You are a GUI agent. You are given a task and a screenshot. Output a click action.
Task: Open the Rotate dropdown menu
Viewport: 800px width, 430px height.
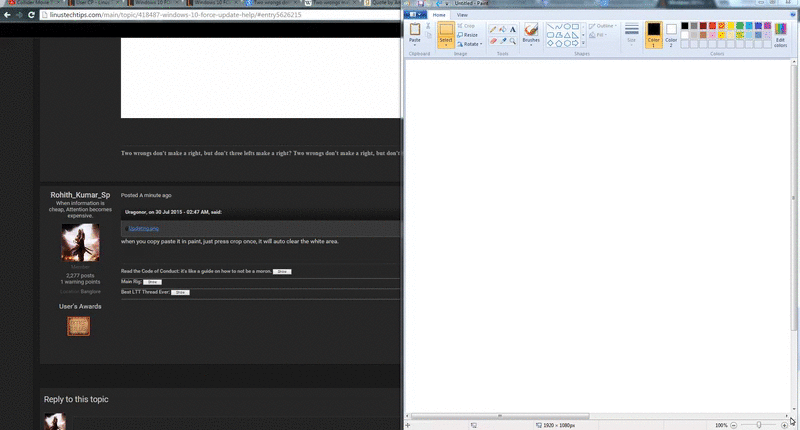[x=469, y=44]
